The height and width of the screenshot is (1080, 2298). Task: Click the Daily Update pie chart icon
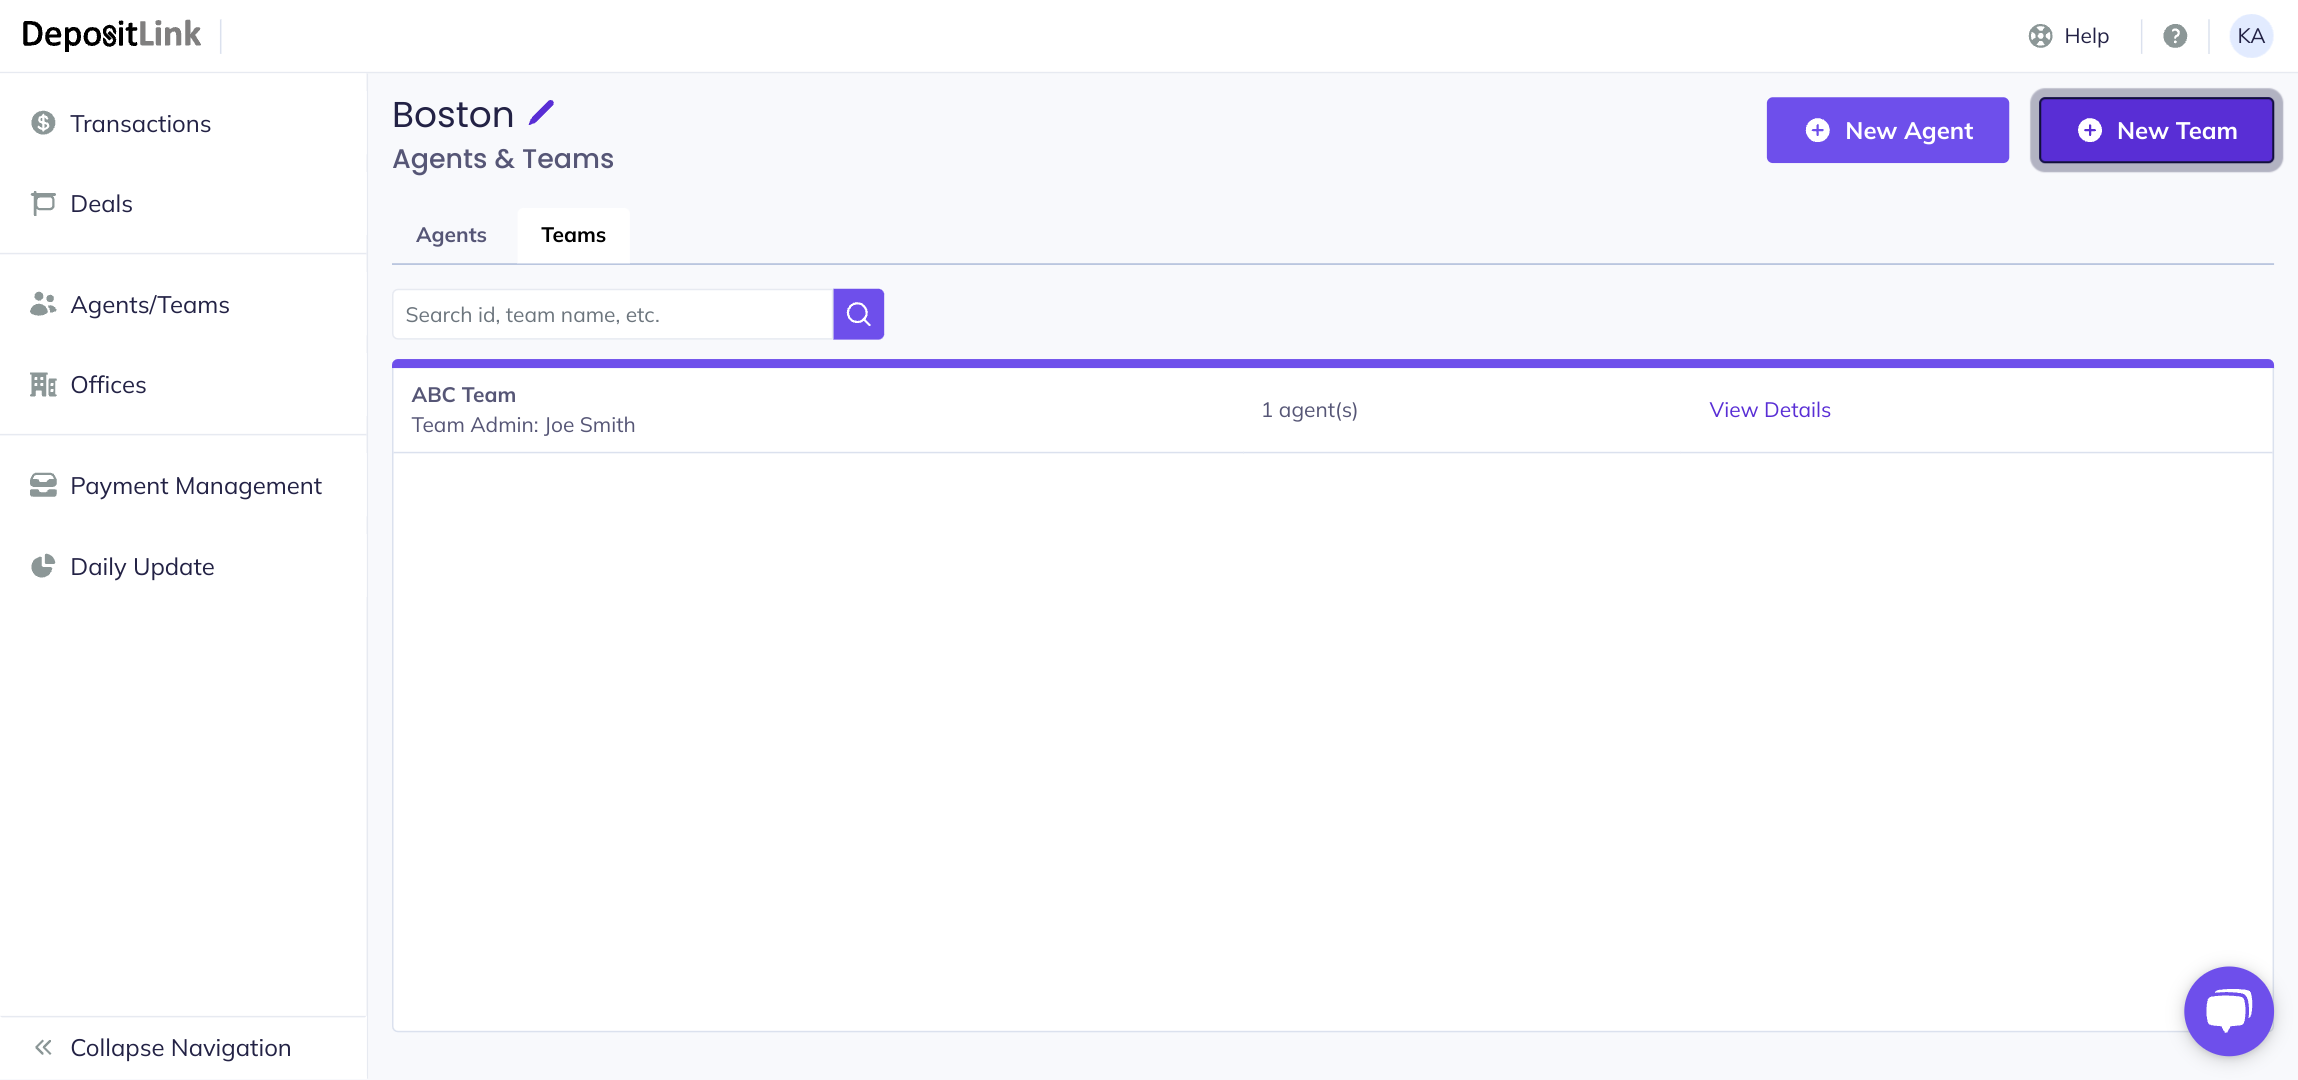click(43, 566)
